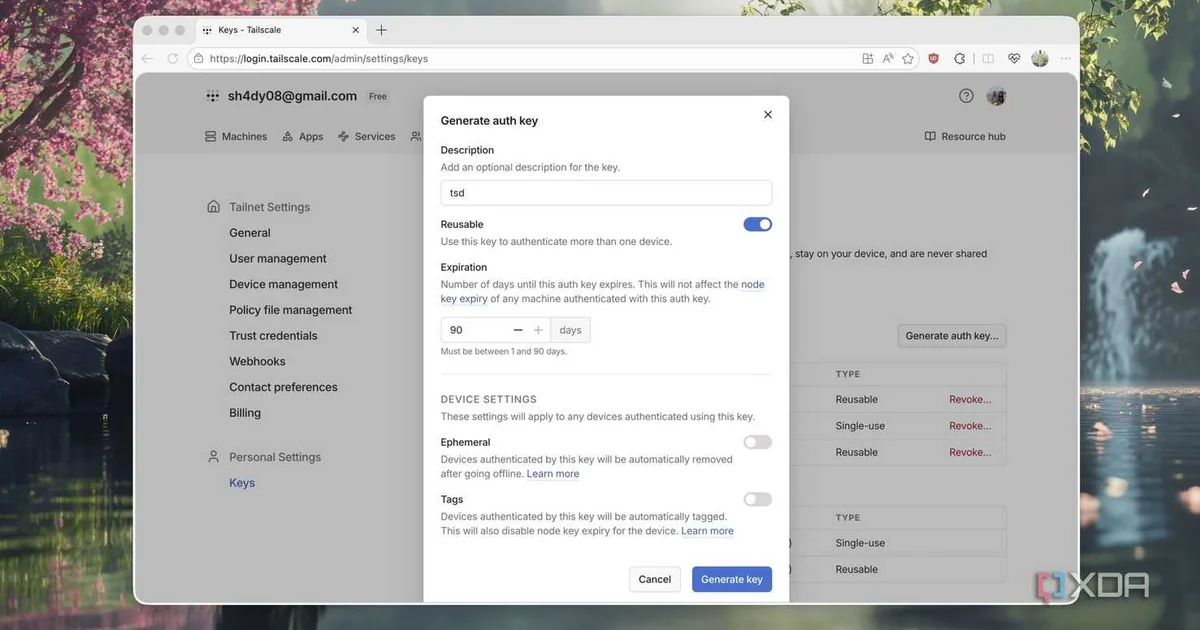Click the Cancel button
Screen dimensions: 1200x630
[x=655, y=579]
